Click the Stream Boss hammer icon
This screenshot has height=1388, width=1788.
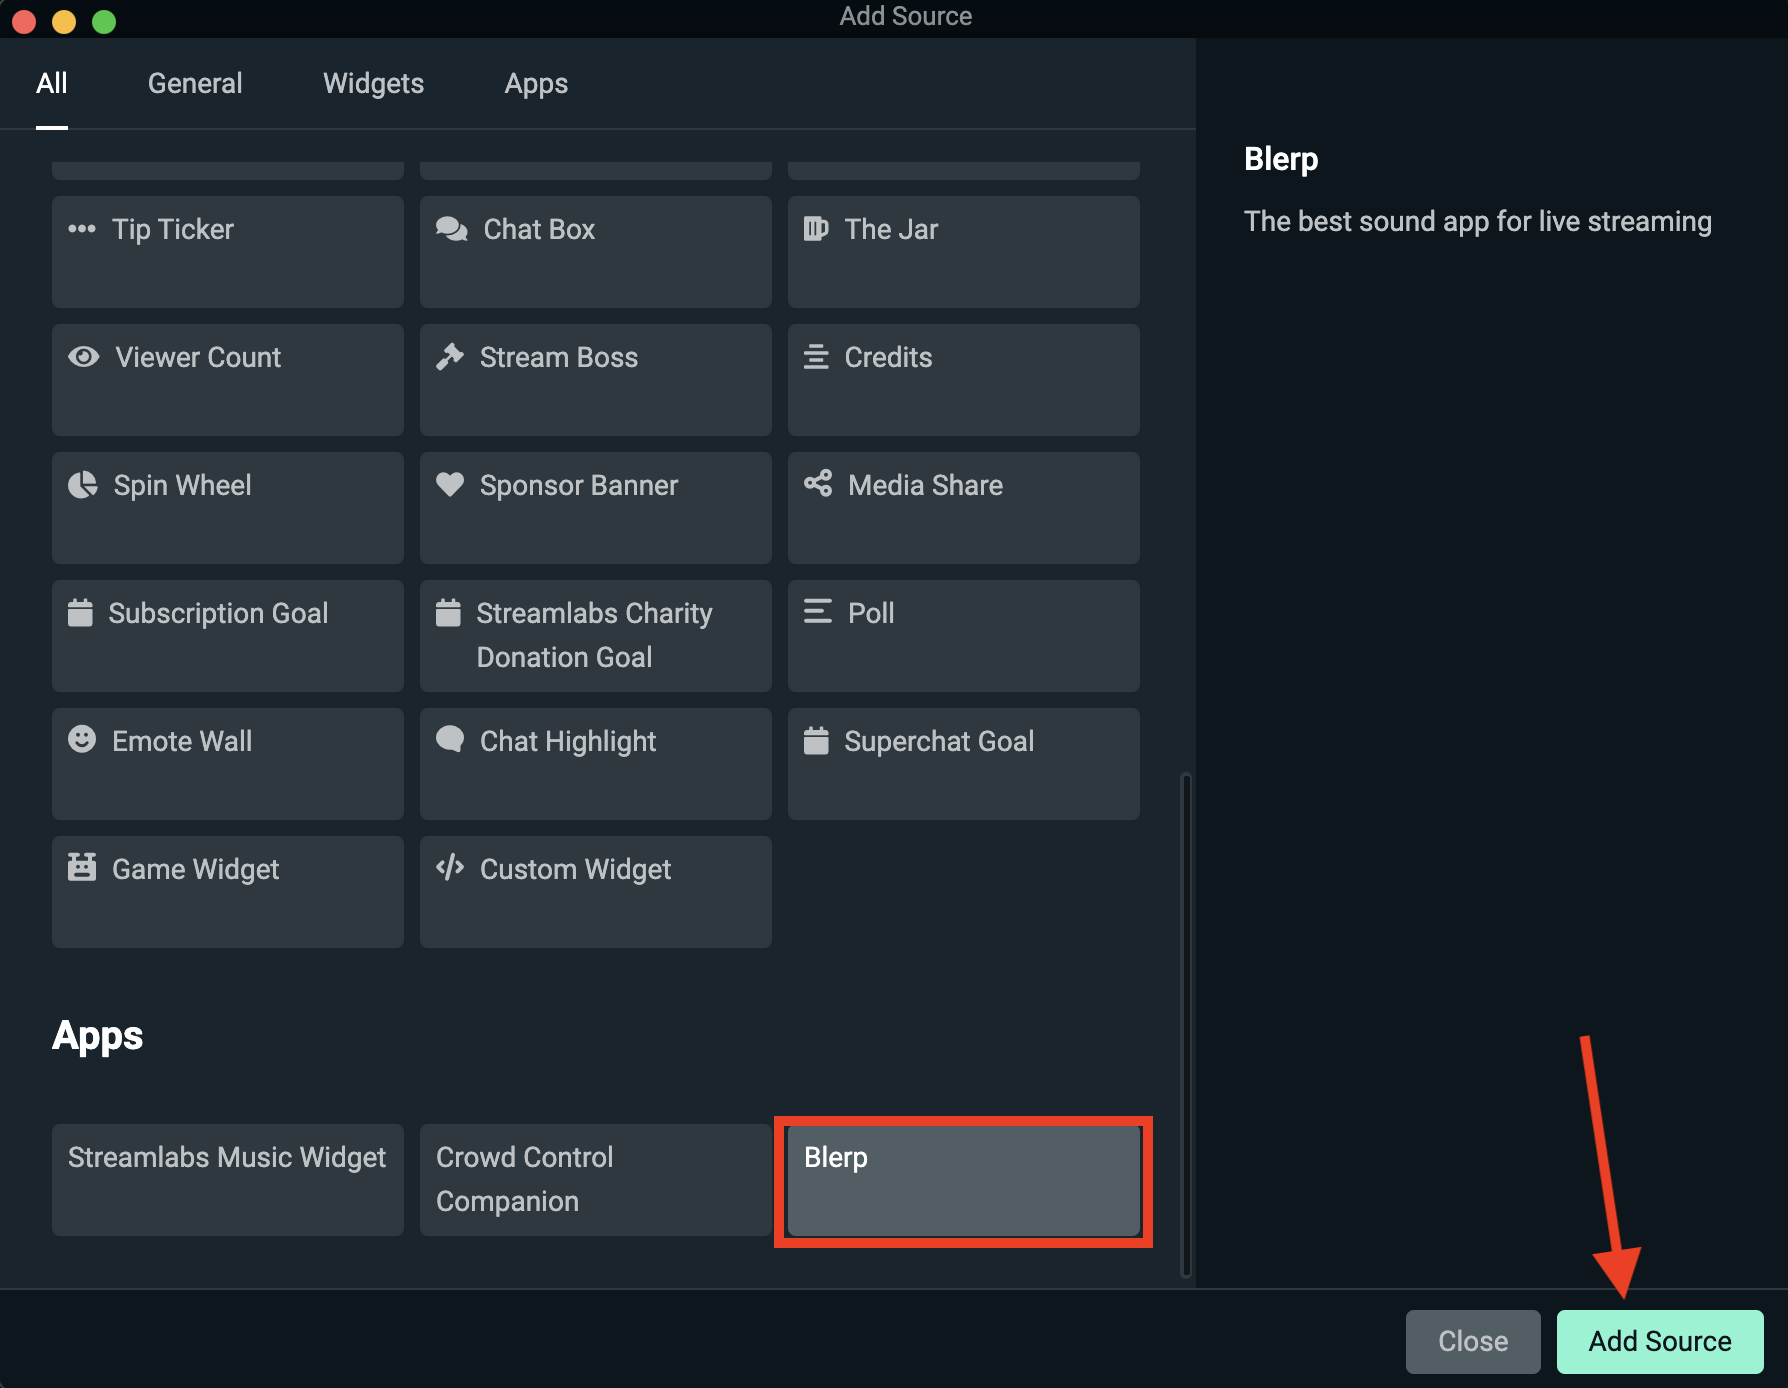point(452,357)
